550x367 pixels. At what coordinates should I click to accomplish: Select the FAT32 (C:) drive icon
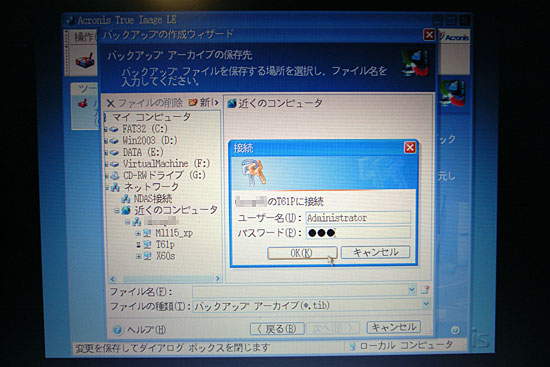pos(114,129)
